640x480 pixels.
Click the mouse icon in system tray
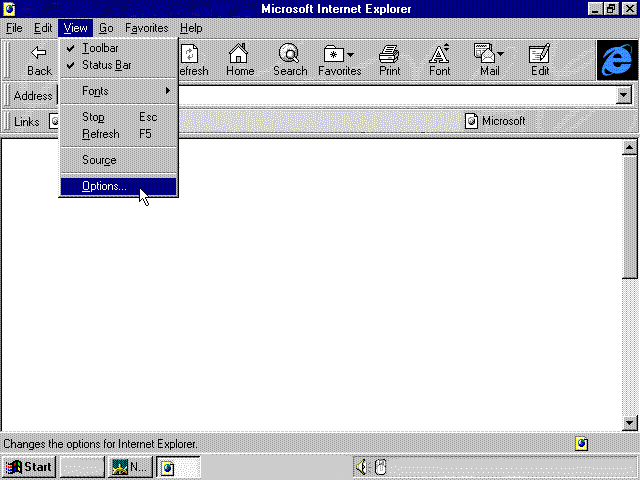(x=380, y=467)
